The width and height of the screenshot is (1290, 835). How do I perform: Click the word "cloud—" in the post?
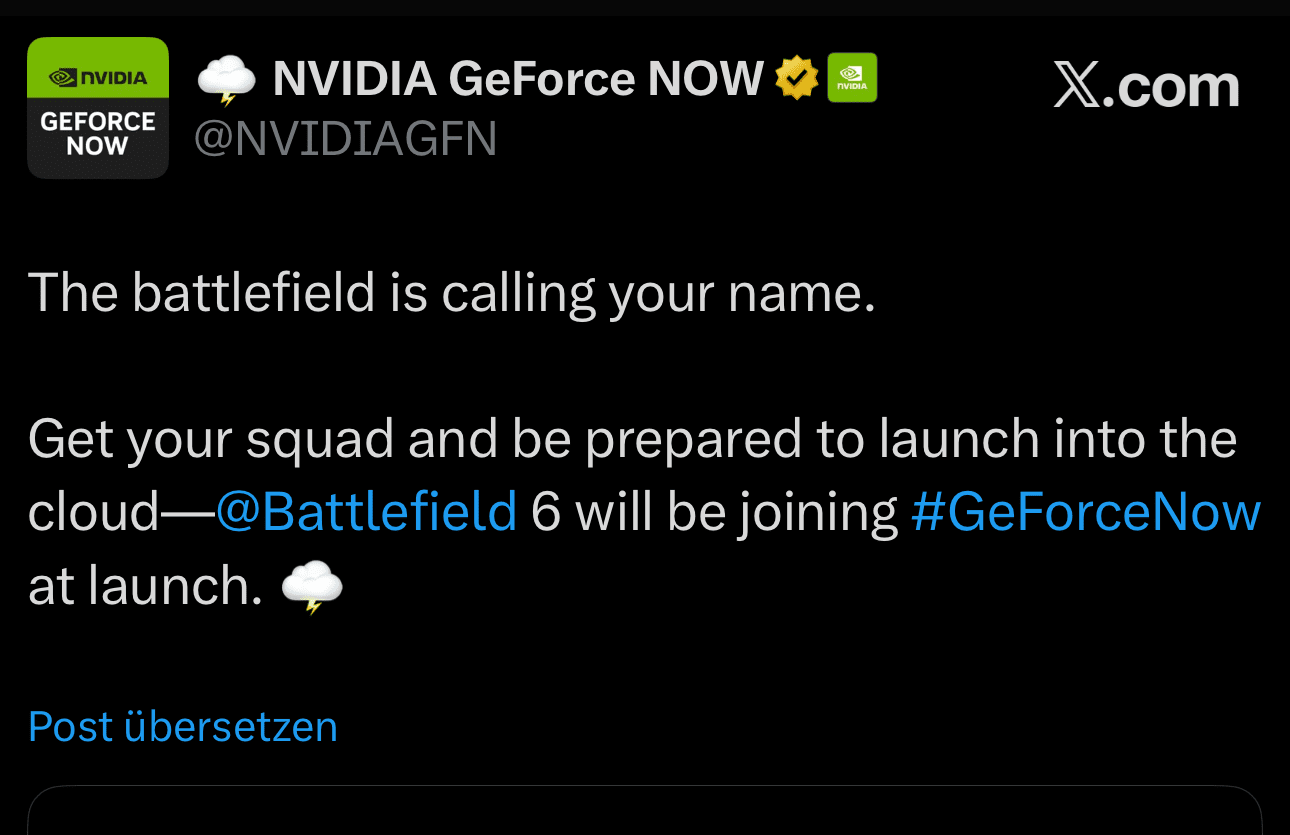[120, 512]
